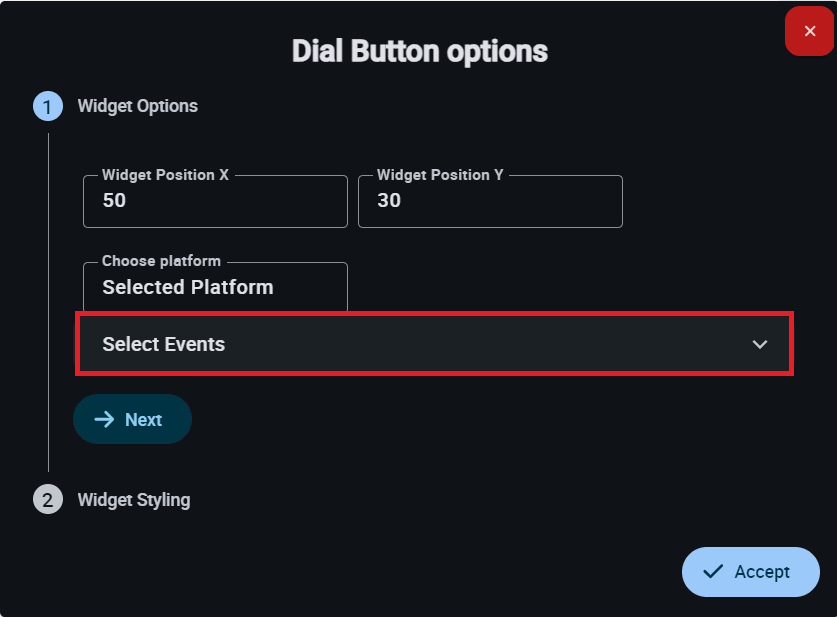The image size is (837, 617).
Task: Click the Dial Button options title
Action: pyautogui.click(x=419, y=51)
